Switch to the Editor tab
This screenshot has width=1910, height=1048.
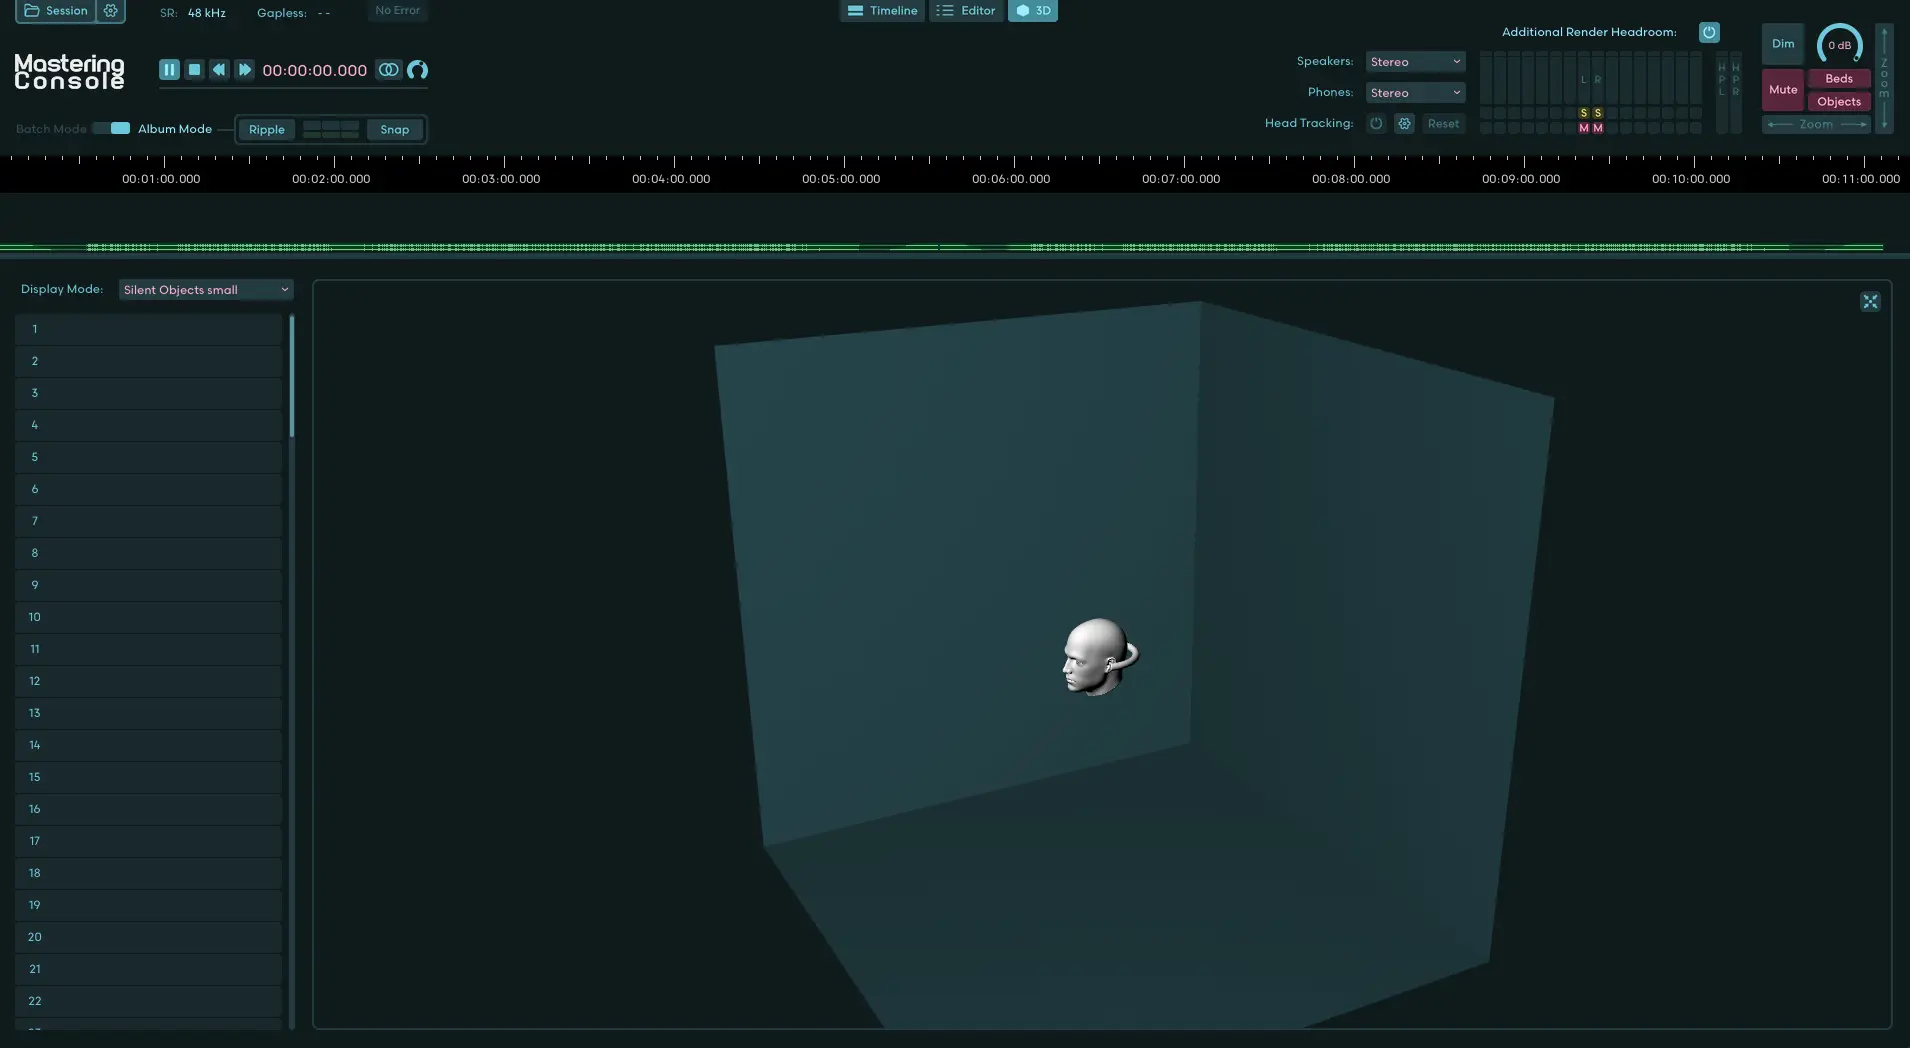966,11
